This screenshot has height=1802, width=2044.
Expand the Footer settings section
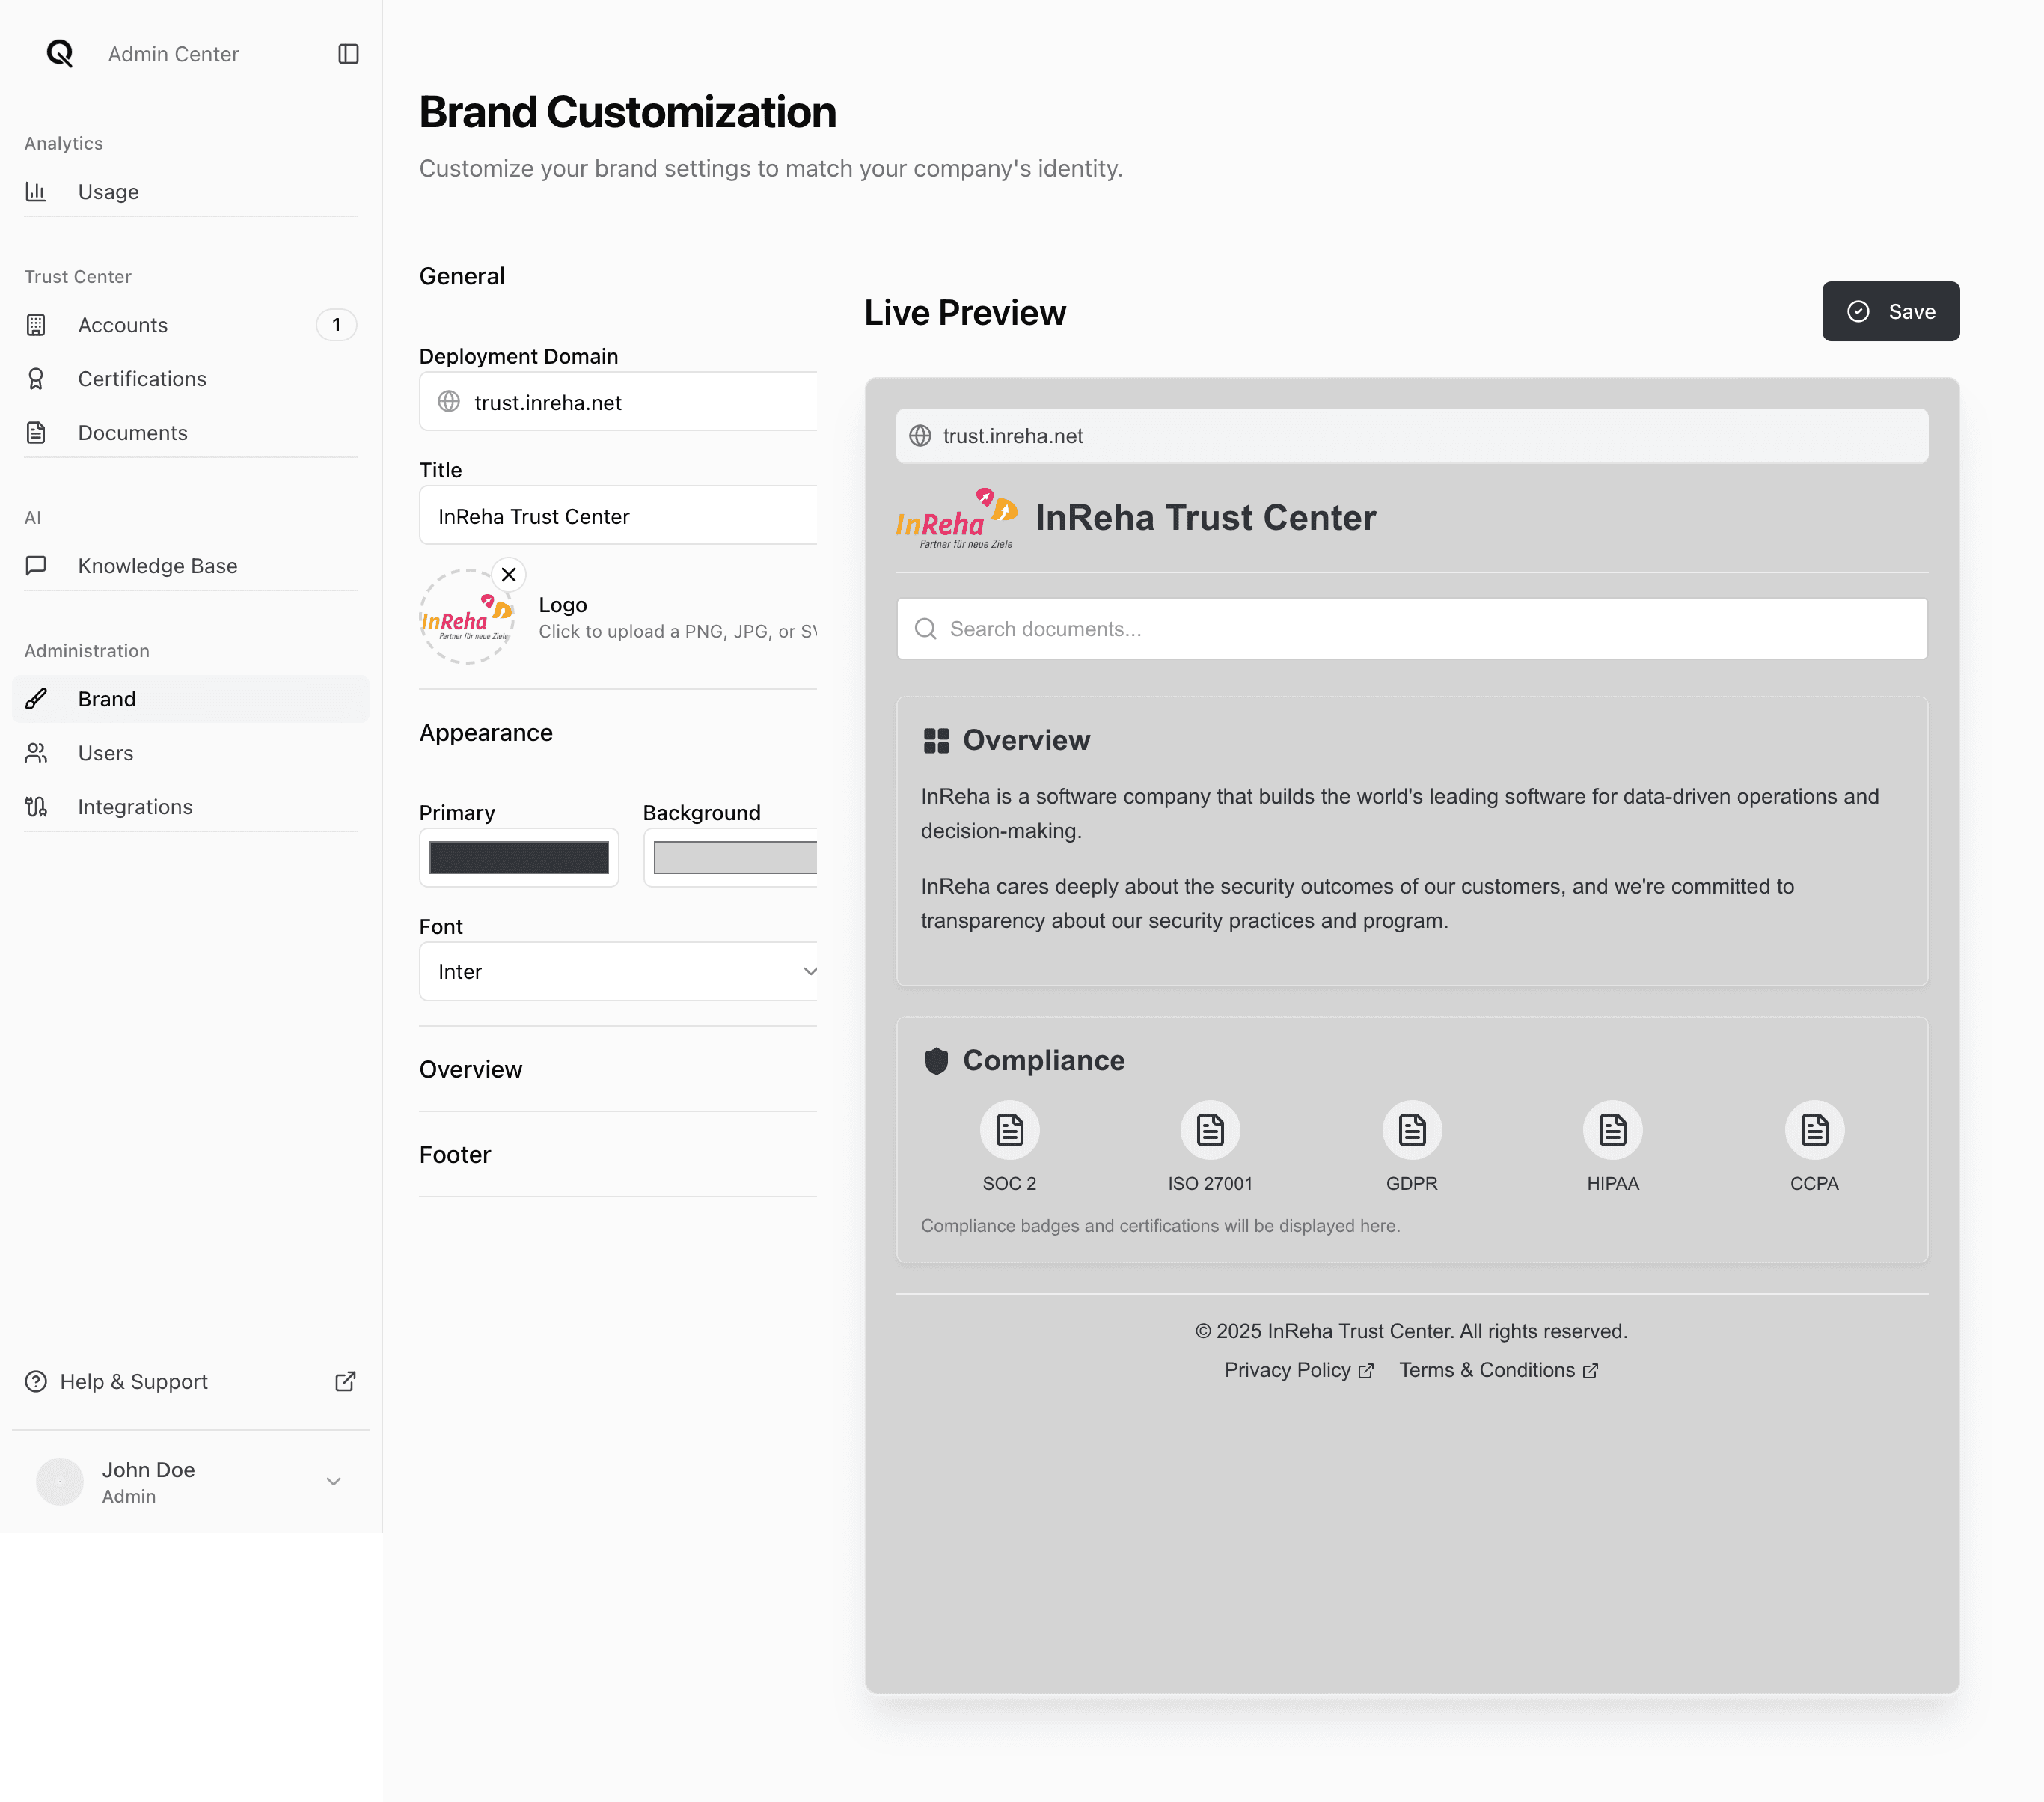pyautogui.click(x=618, y=1154)
